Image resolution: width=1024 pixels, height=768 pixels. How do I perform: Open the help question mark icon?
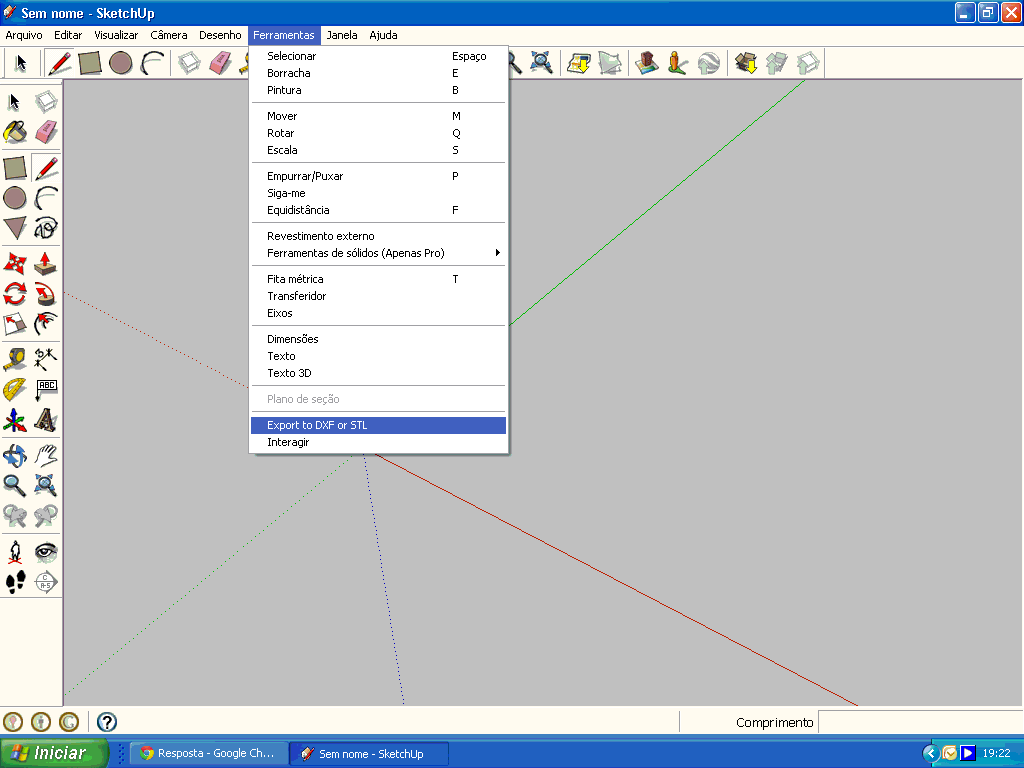(106, 722)
